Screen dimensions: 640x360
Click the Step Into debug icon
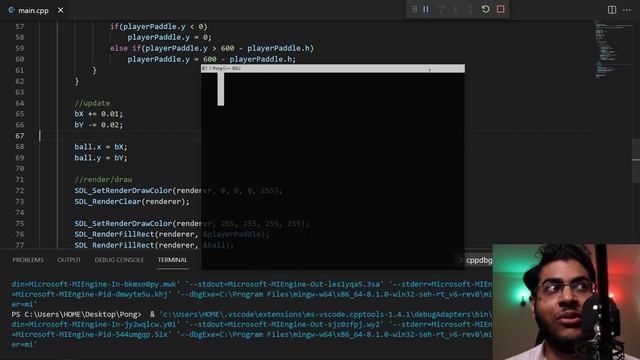point(456,9)
